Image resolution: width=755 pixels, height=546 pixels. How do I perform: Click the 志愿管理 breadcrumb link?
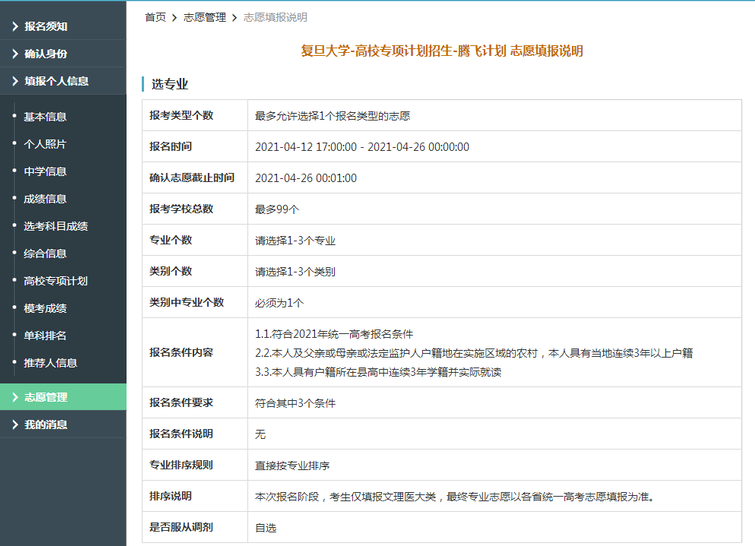click(205, 17)
